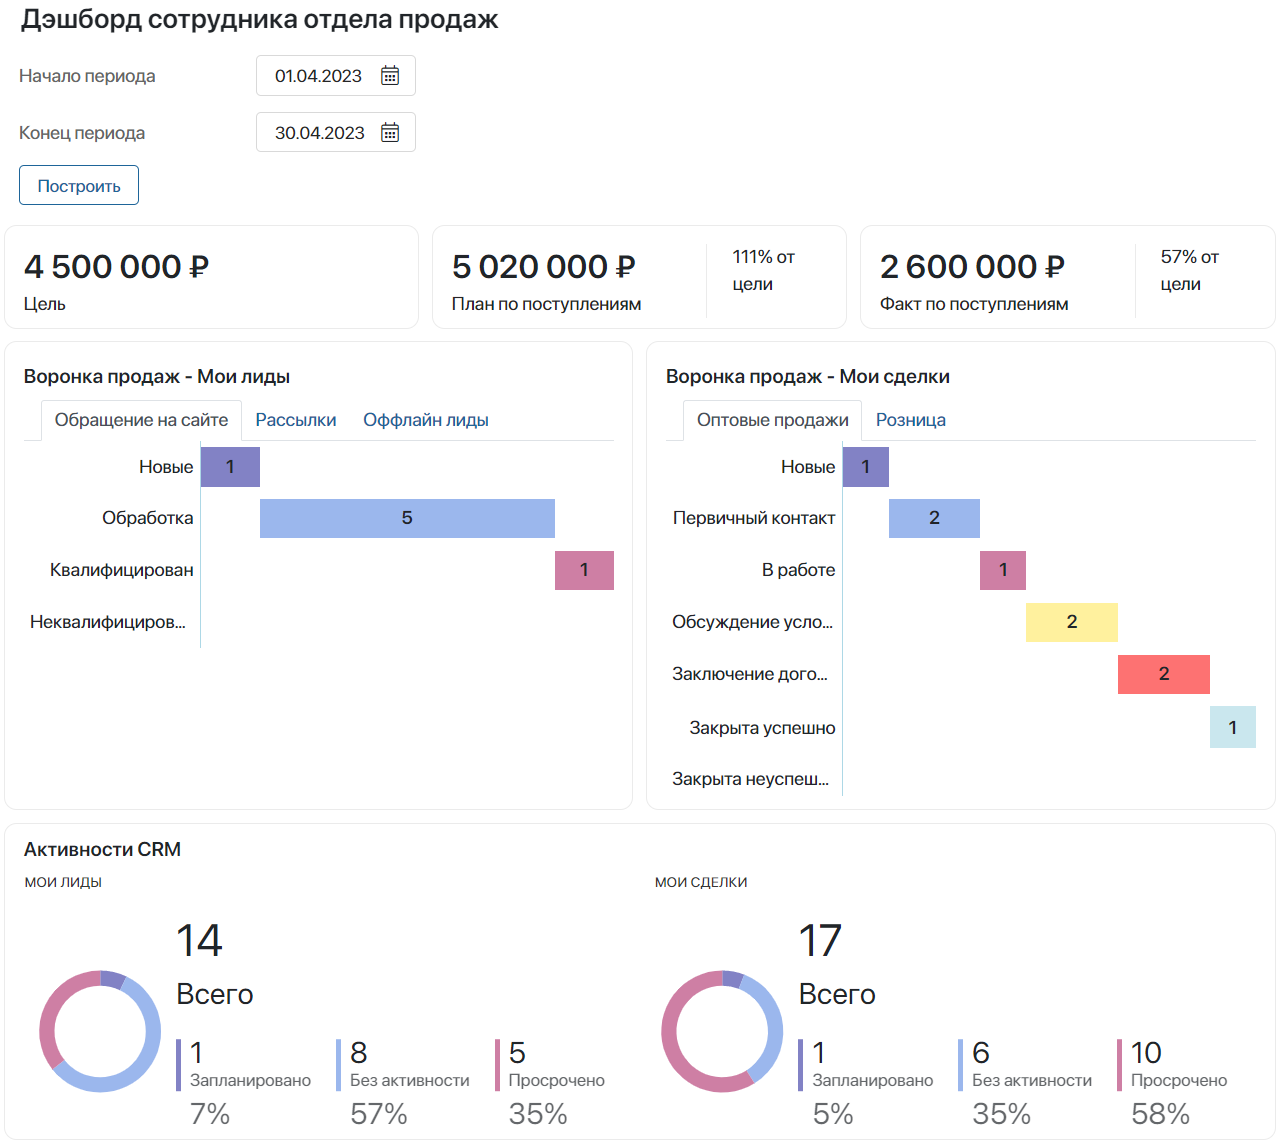Click Просрочено 58% stat under Мои сделки
This screenshot has height=1146, width=1284.
(1173, 1083)
